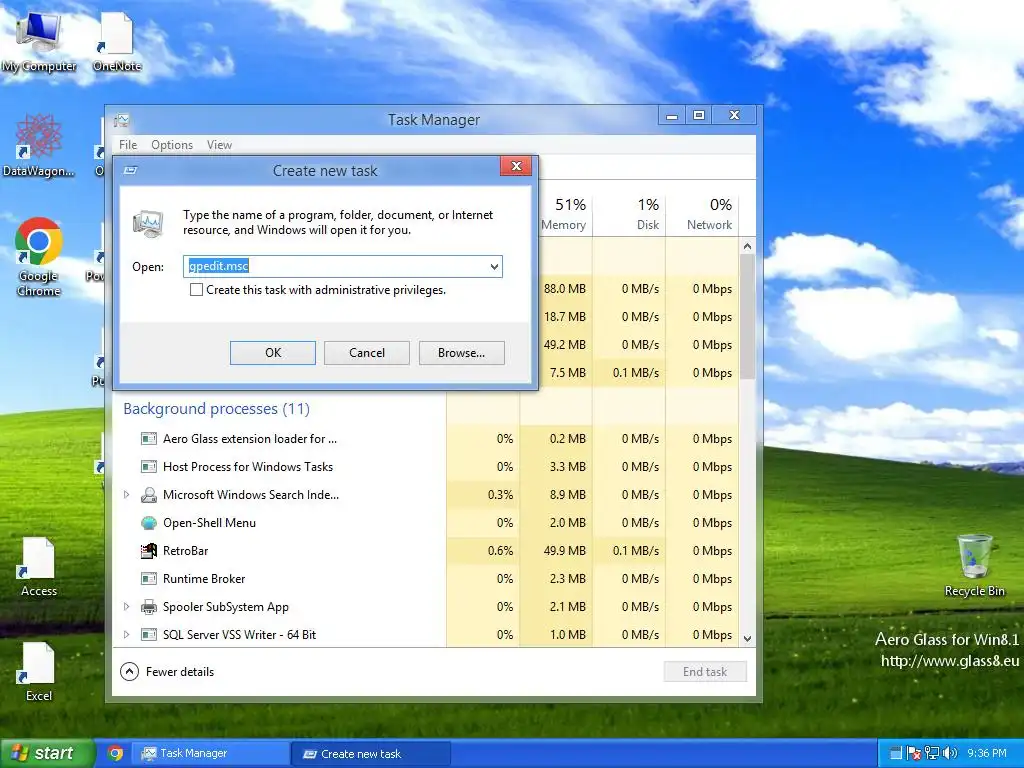Sort by the Disk column header

pos(629,214)
